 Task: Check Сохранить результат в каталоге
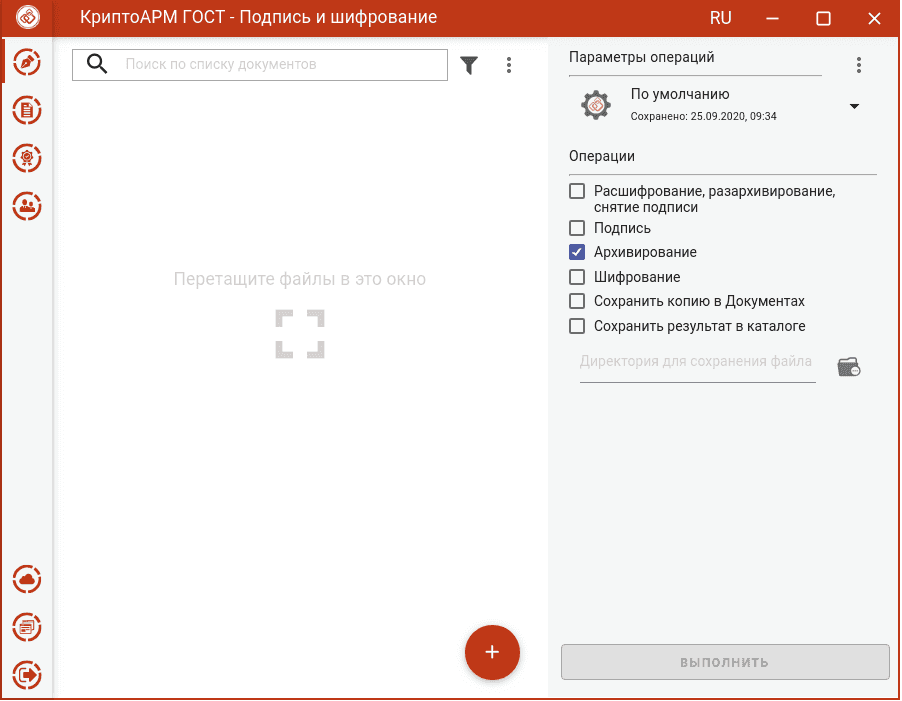click(577, 326)
